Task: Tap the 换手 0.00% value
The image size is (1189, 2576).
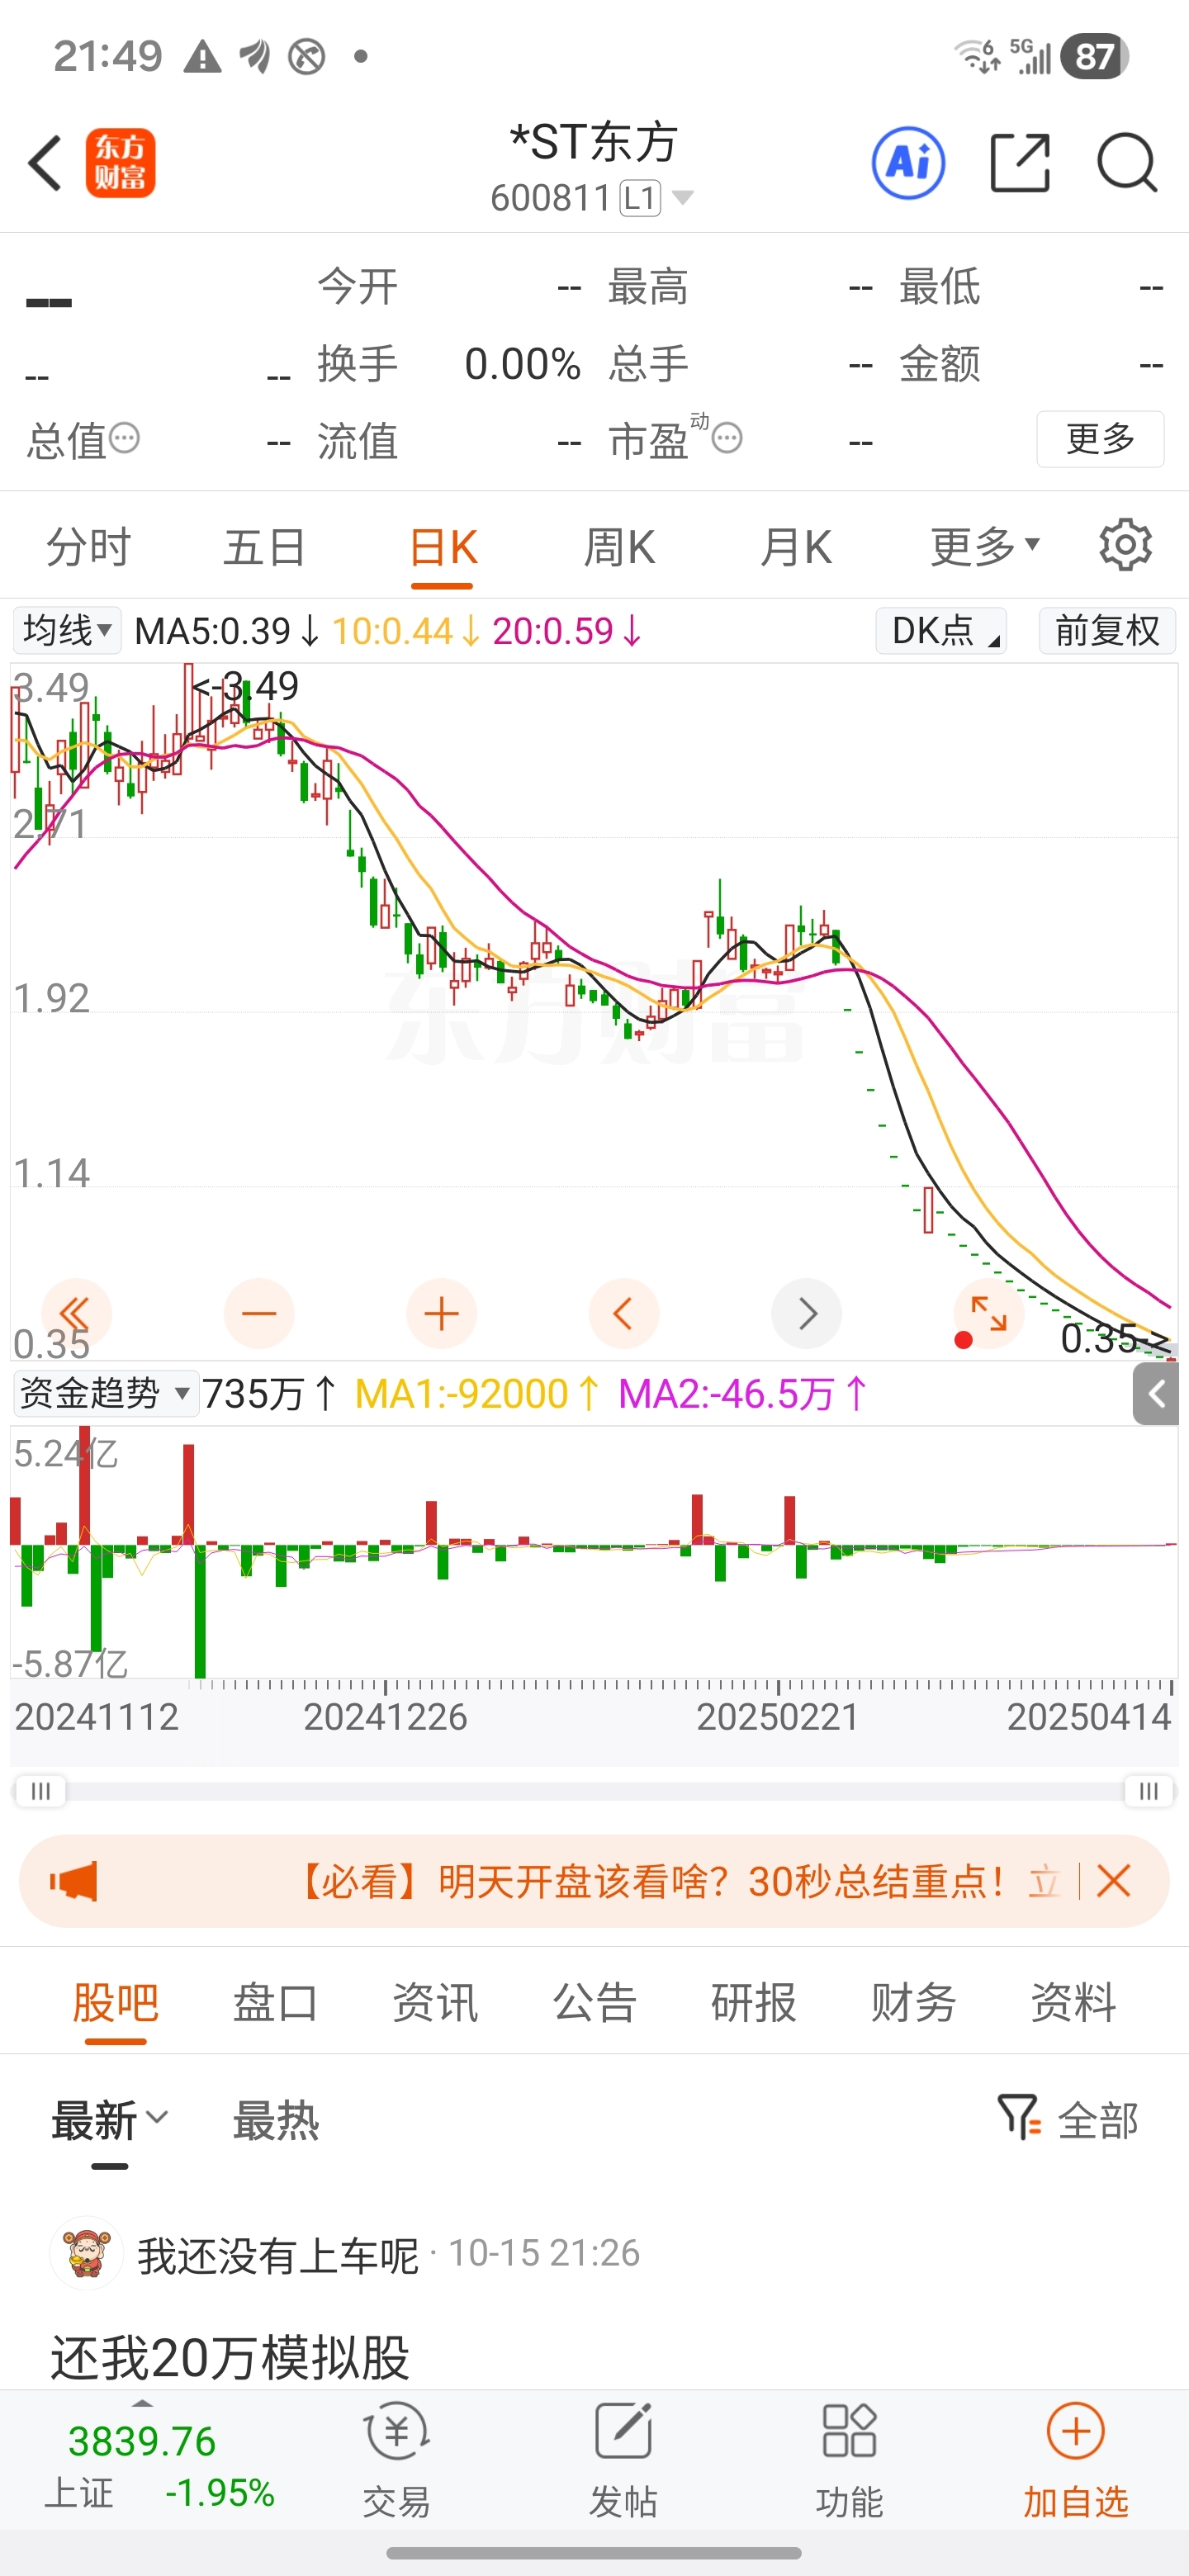Action: 522,364
